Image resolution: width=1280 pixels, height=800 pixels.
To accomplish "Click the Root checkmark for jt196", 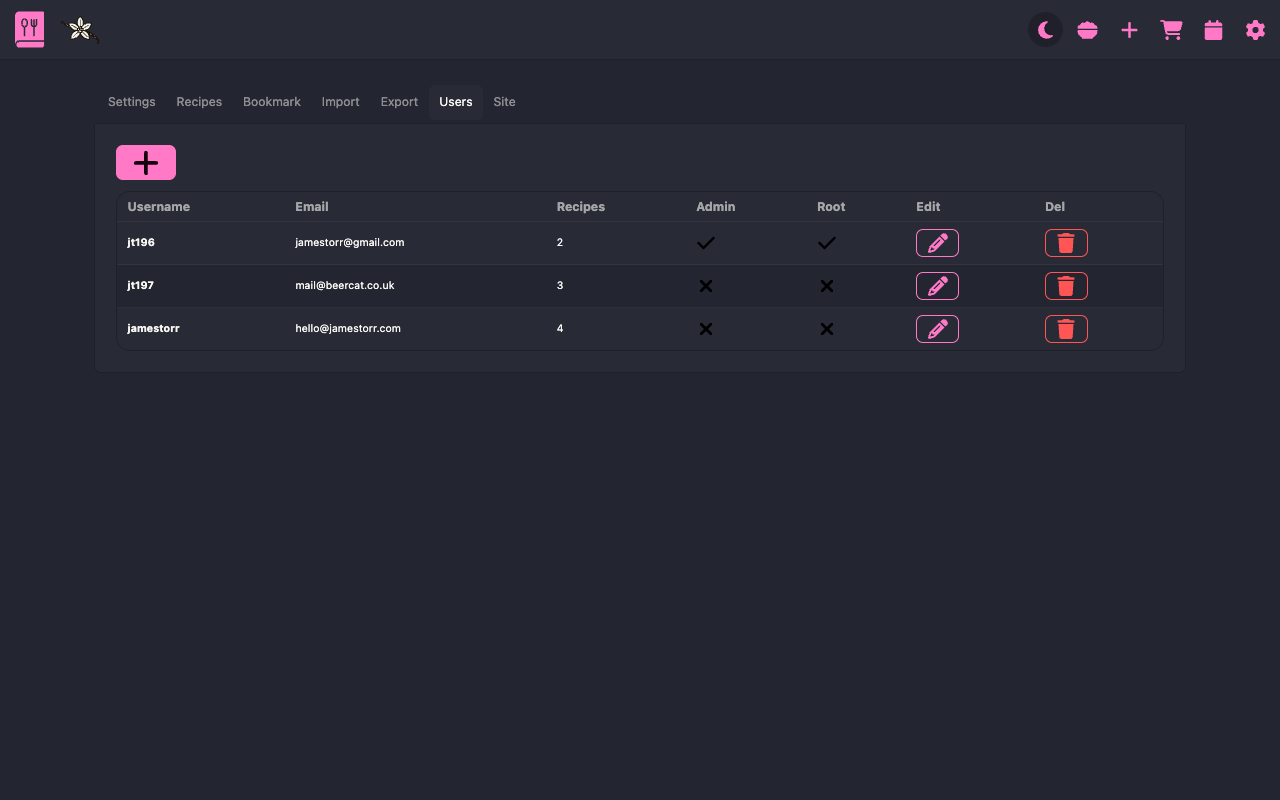I will coord(827,243).
